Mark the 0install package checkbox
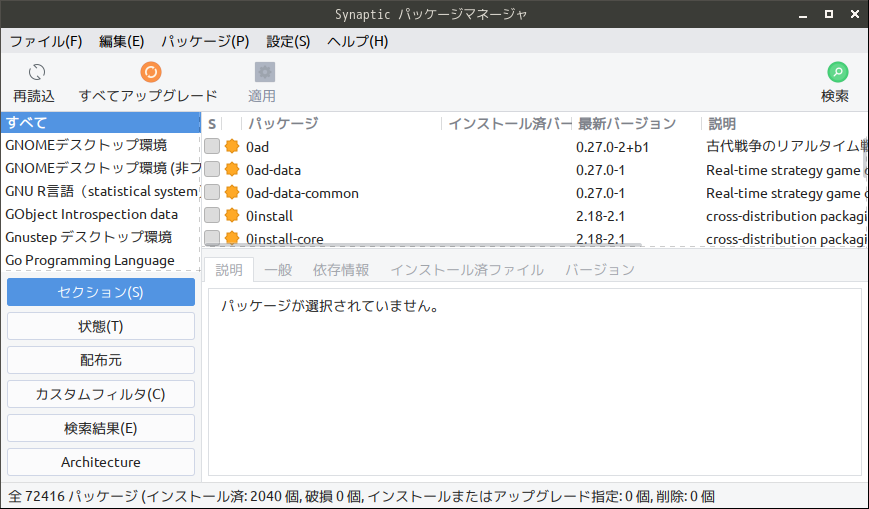 [212, 215]
